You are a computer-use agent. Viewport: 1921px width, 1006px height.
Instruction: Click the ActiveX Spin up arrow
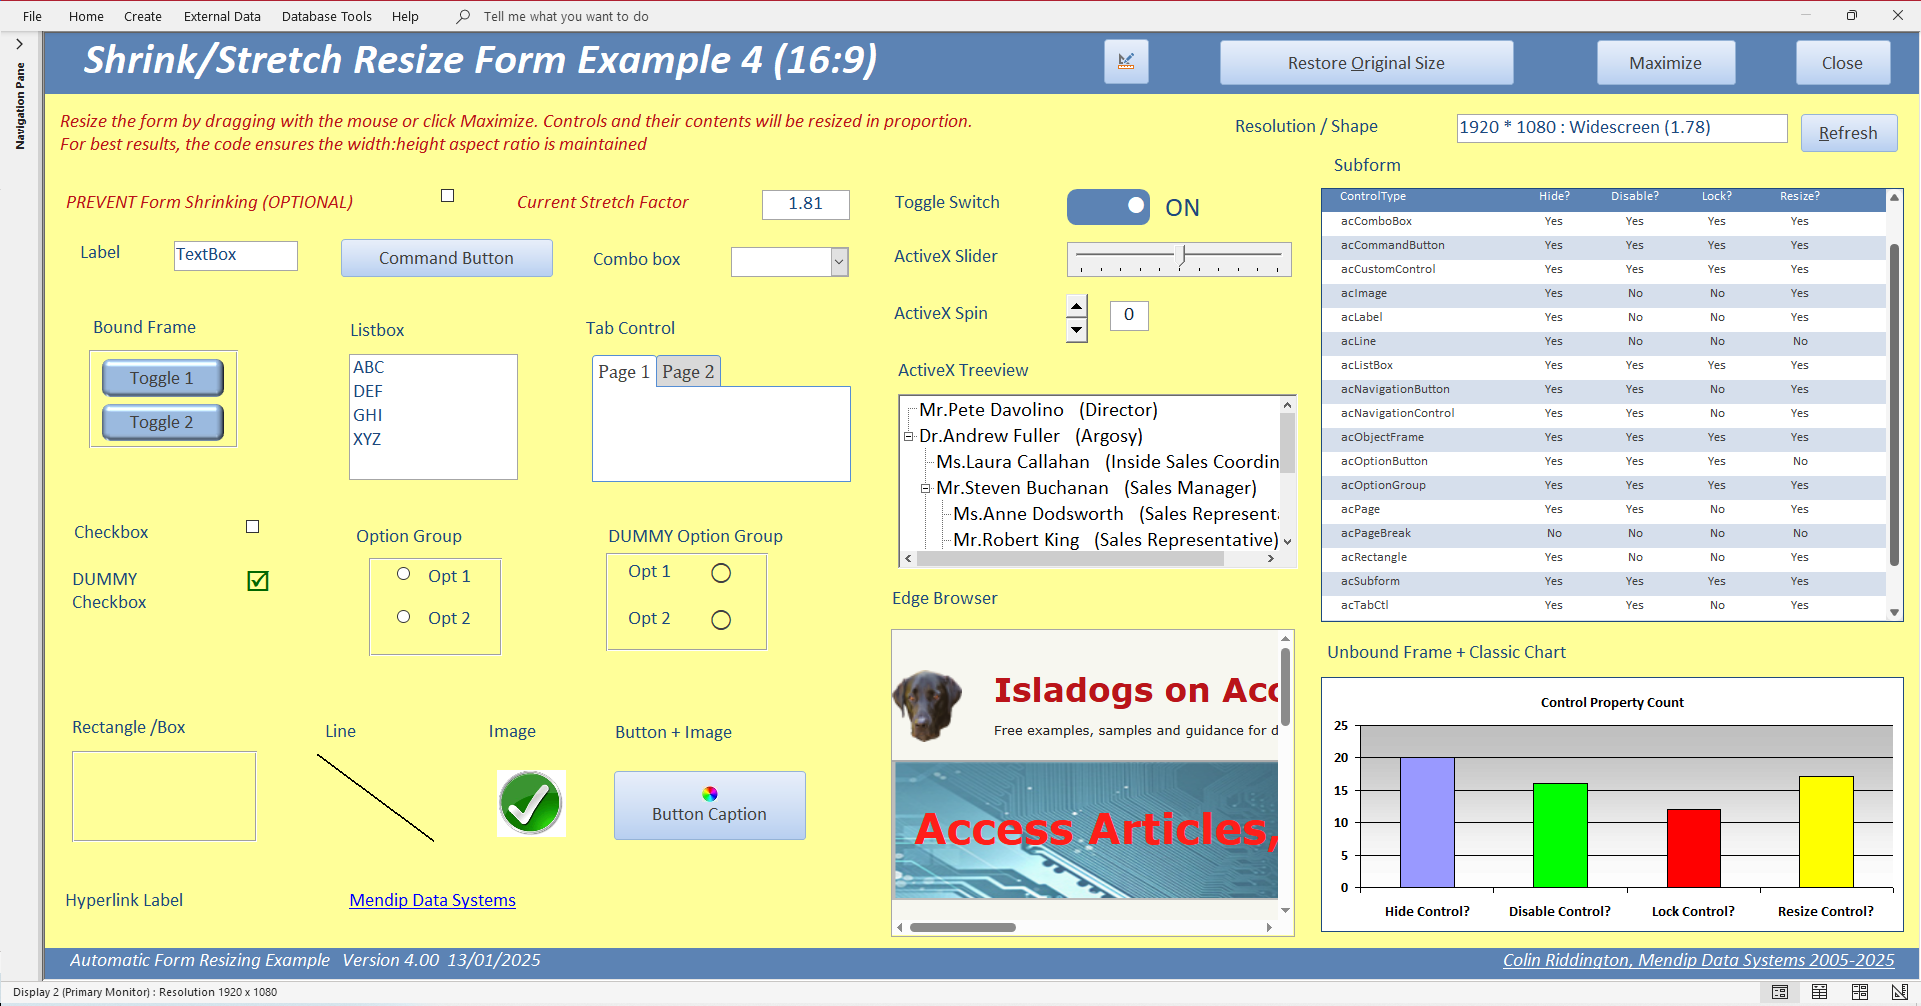tap(1076, 306)
